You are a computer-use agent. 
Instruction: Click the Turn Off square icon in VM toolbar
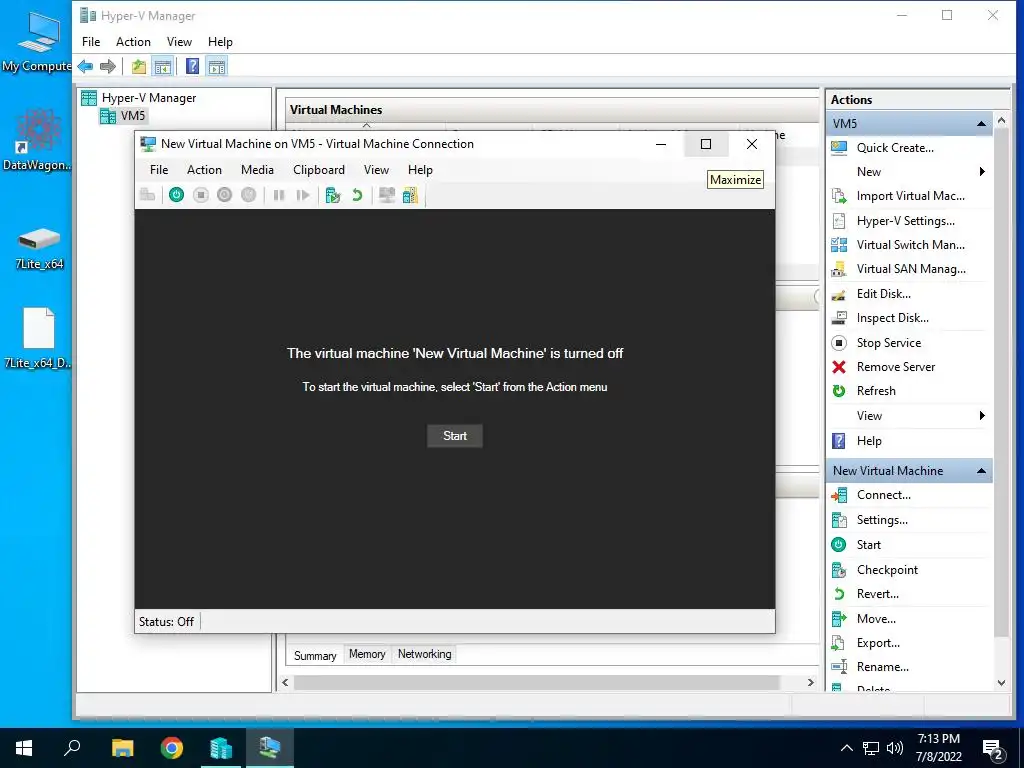pos(200,195)
